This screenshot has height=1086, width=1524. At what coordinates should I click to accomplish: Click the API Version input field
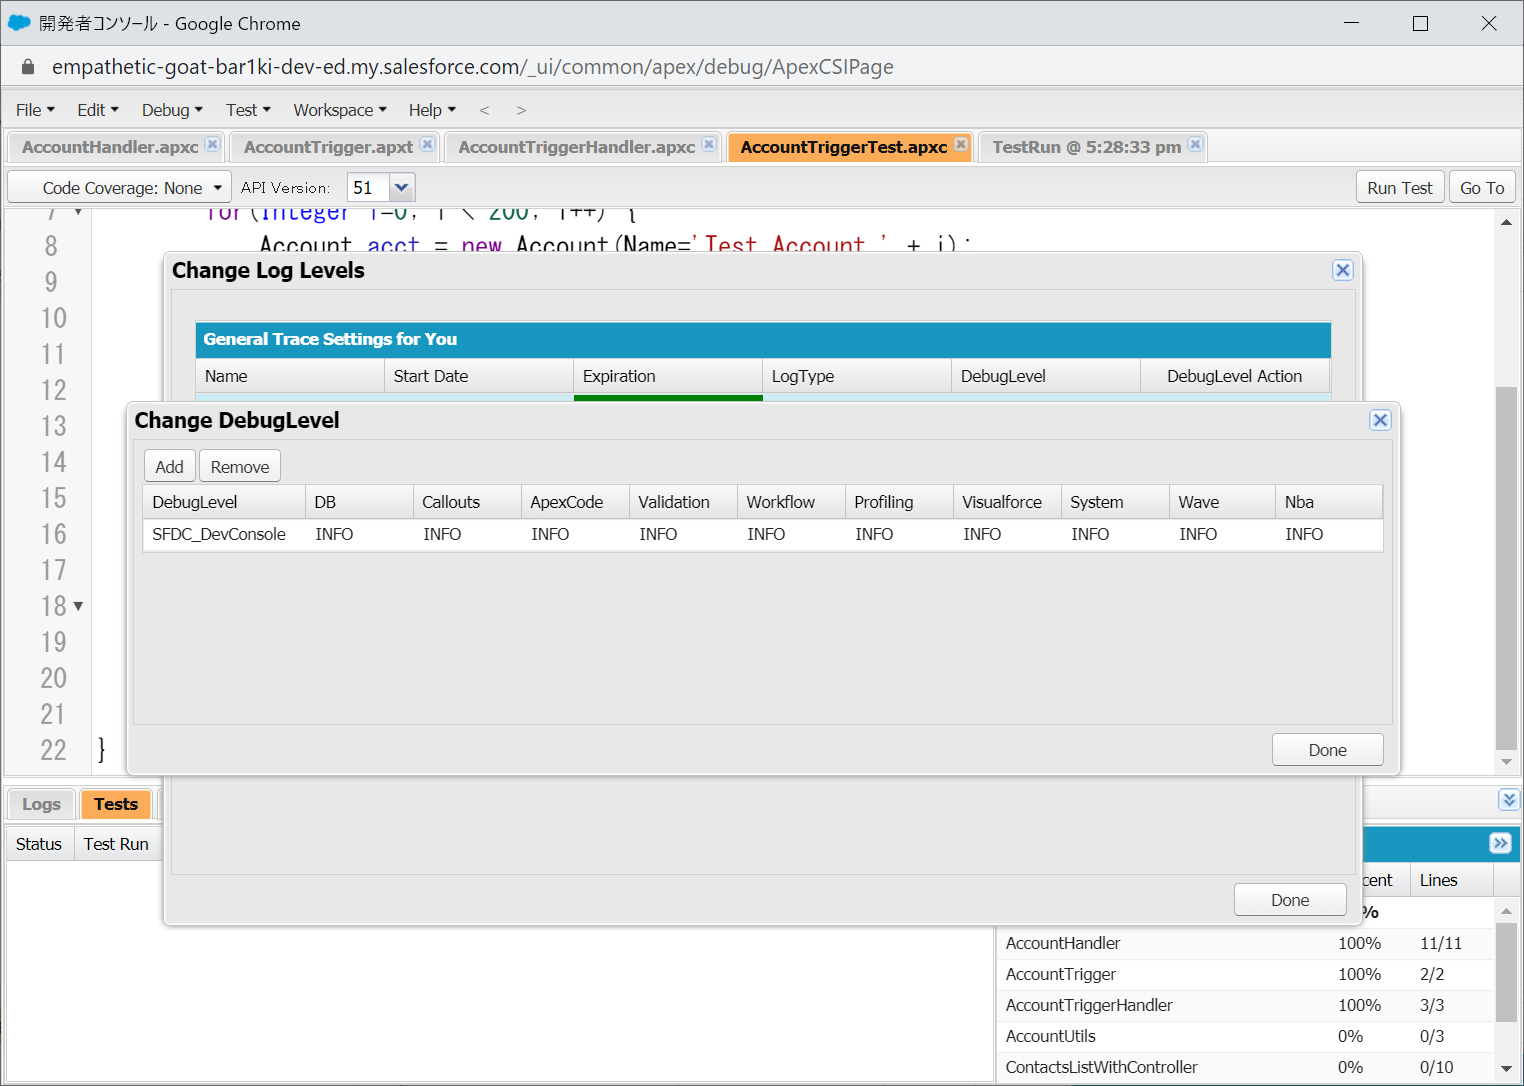pos(368,187)
